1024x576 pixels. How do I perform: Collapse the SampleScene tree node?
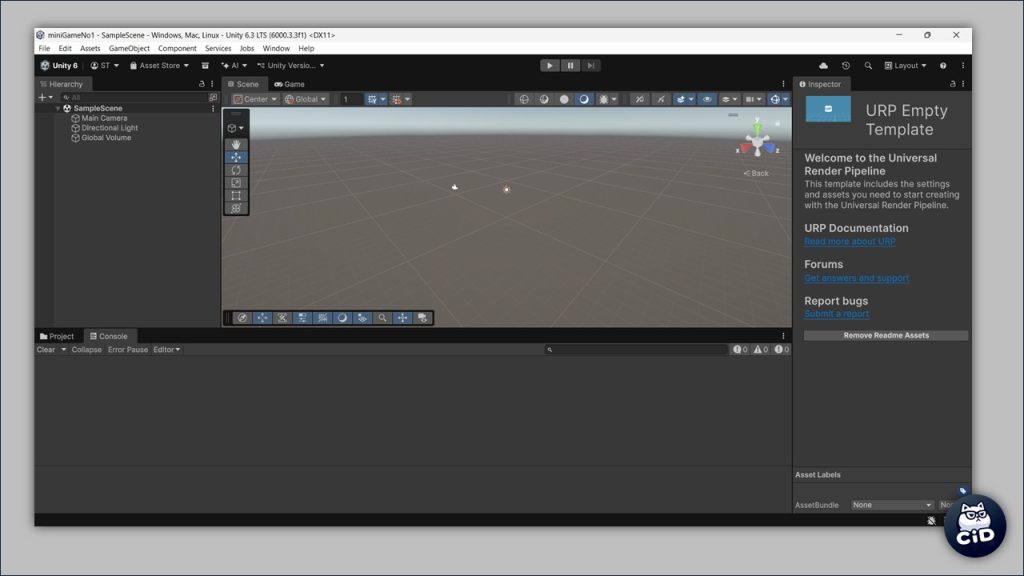(x=58, y=108)
